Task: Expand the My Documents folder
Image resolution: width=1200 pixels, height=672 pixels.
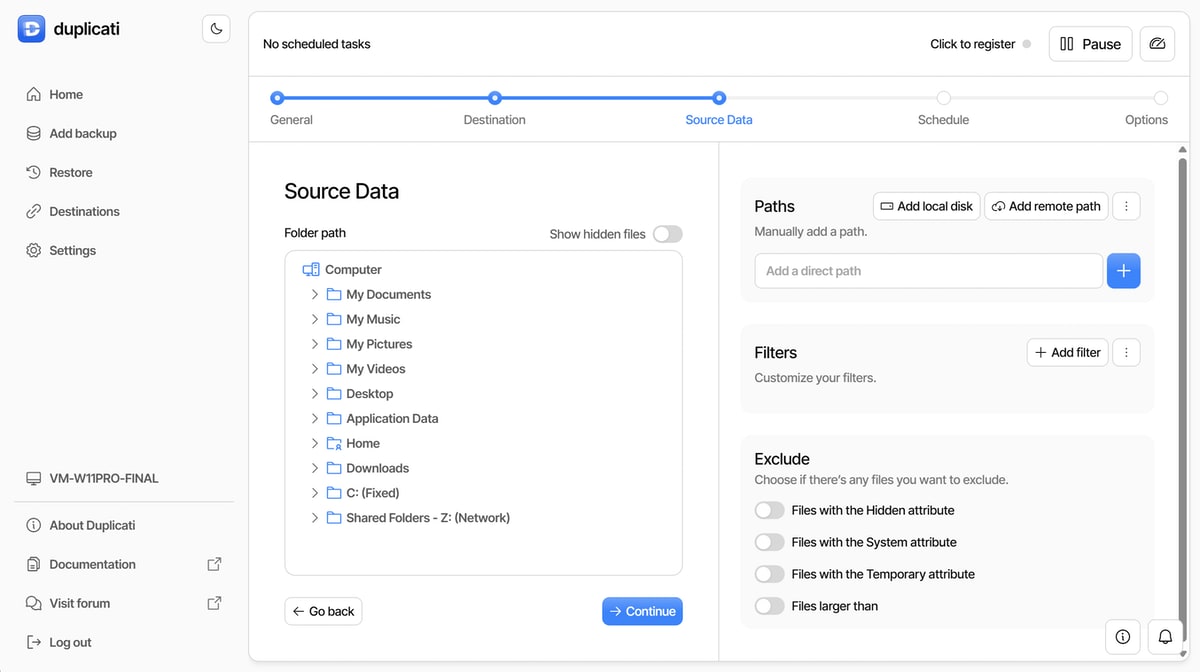Action: tap(314, 294)
